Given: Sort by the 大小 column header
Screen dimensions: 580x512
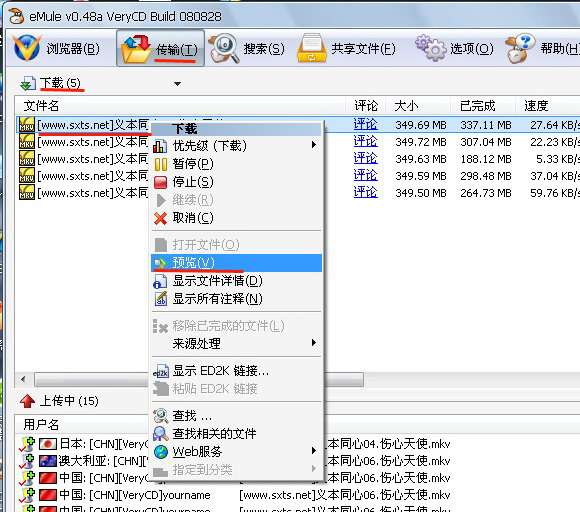Looking at the screenshot, I should pyautogui.click(x=406, y=106).
